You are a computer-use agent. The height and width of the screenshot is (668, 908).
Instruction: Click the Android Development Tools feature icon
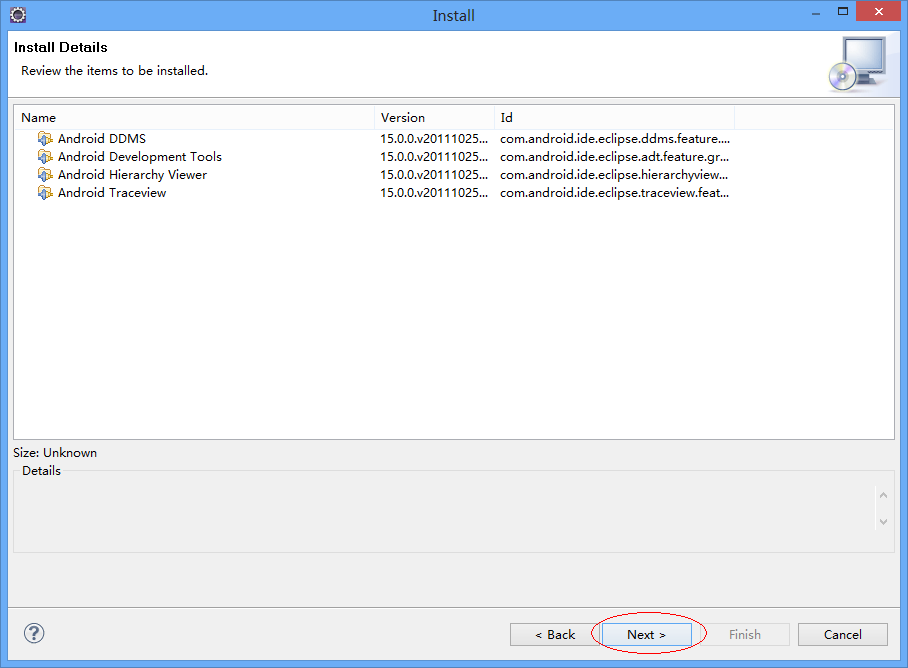point(45,157)
